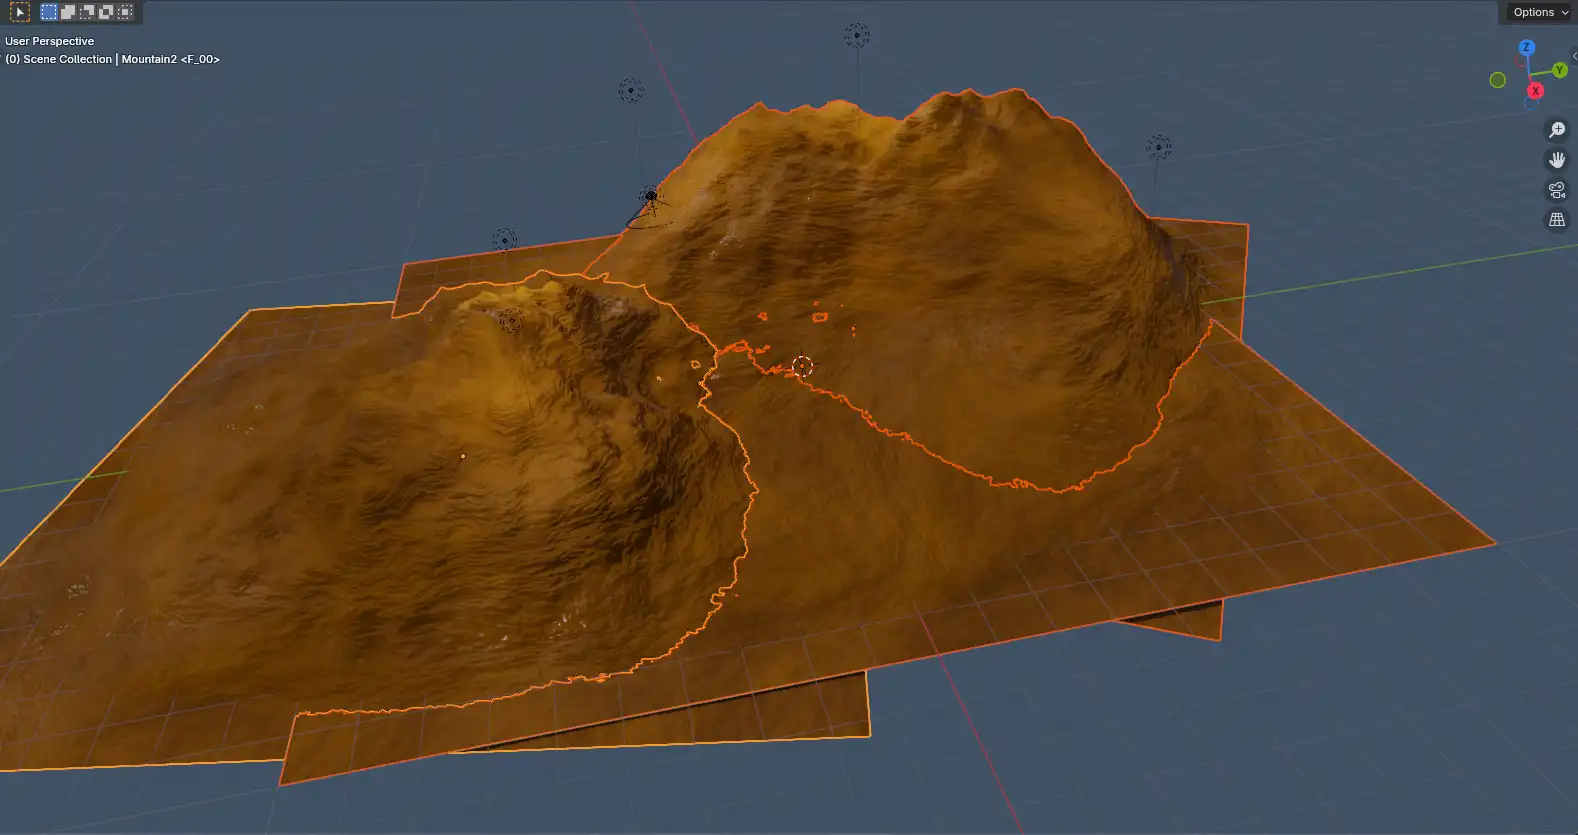Image resolution: width=1578 pixels, height=835 pixels.
Task: Click the Zoom view magnifier icon
Action: click(1557, 130)
